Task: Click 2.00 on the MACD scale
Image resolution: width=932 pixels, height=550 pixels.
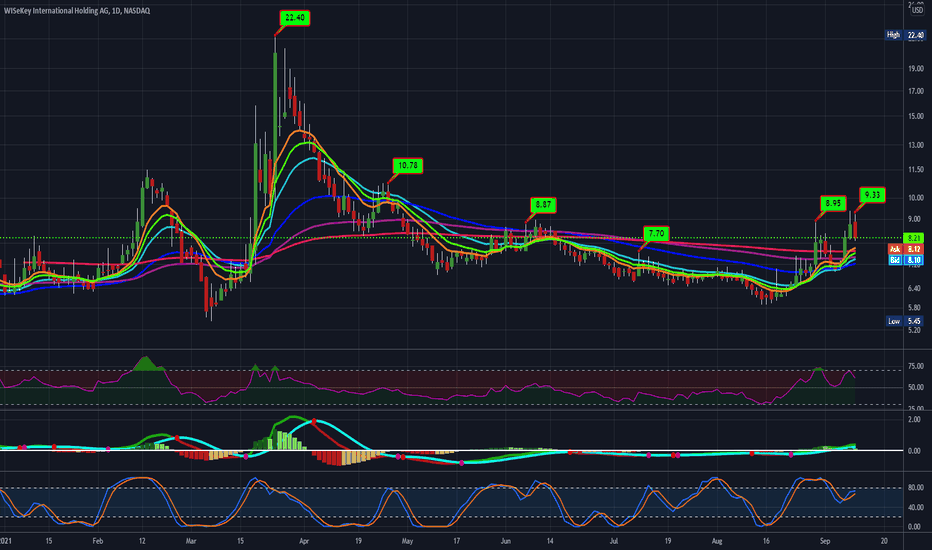Action: pos(914,420)
